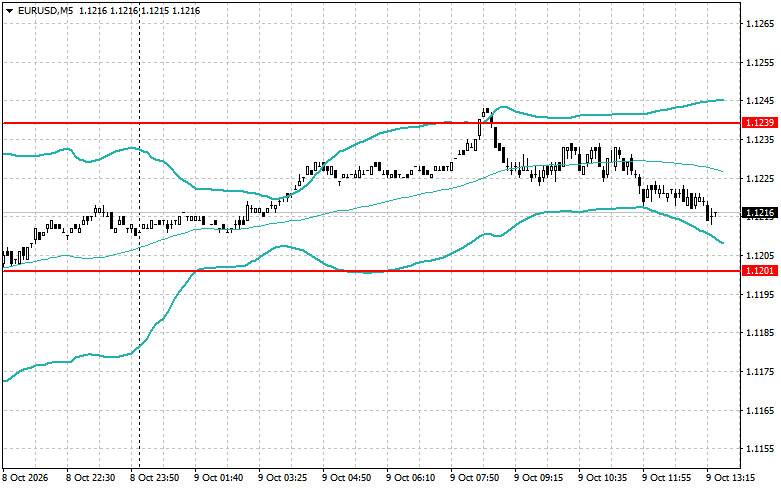Image resolution: width=781 pixels, height=489 pixels.
Task: Click the 1.1165 price scale value
Action: (x=760, y=411)
